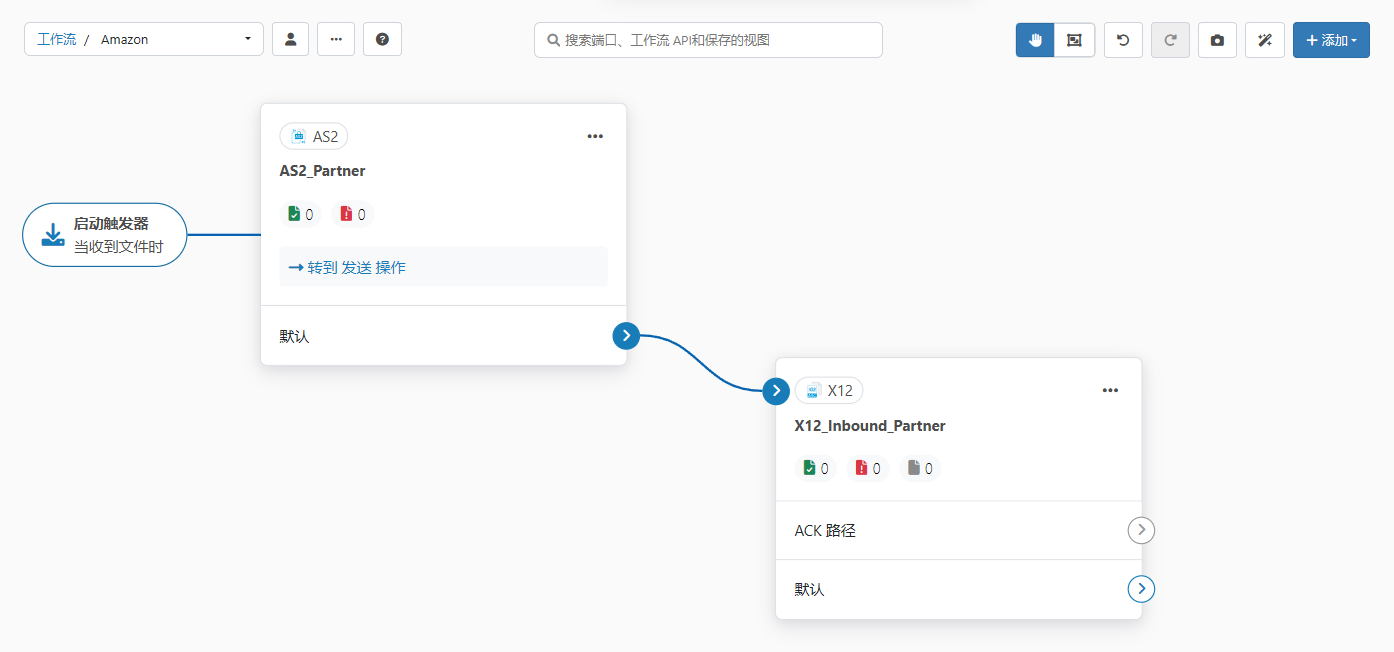The height and width of the screenshot is (652, 1394).
Task: Click the start trigger download icon
Action: tap(53, 235)
